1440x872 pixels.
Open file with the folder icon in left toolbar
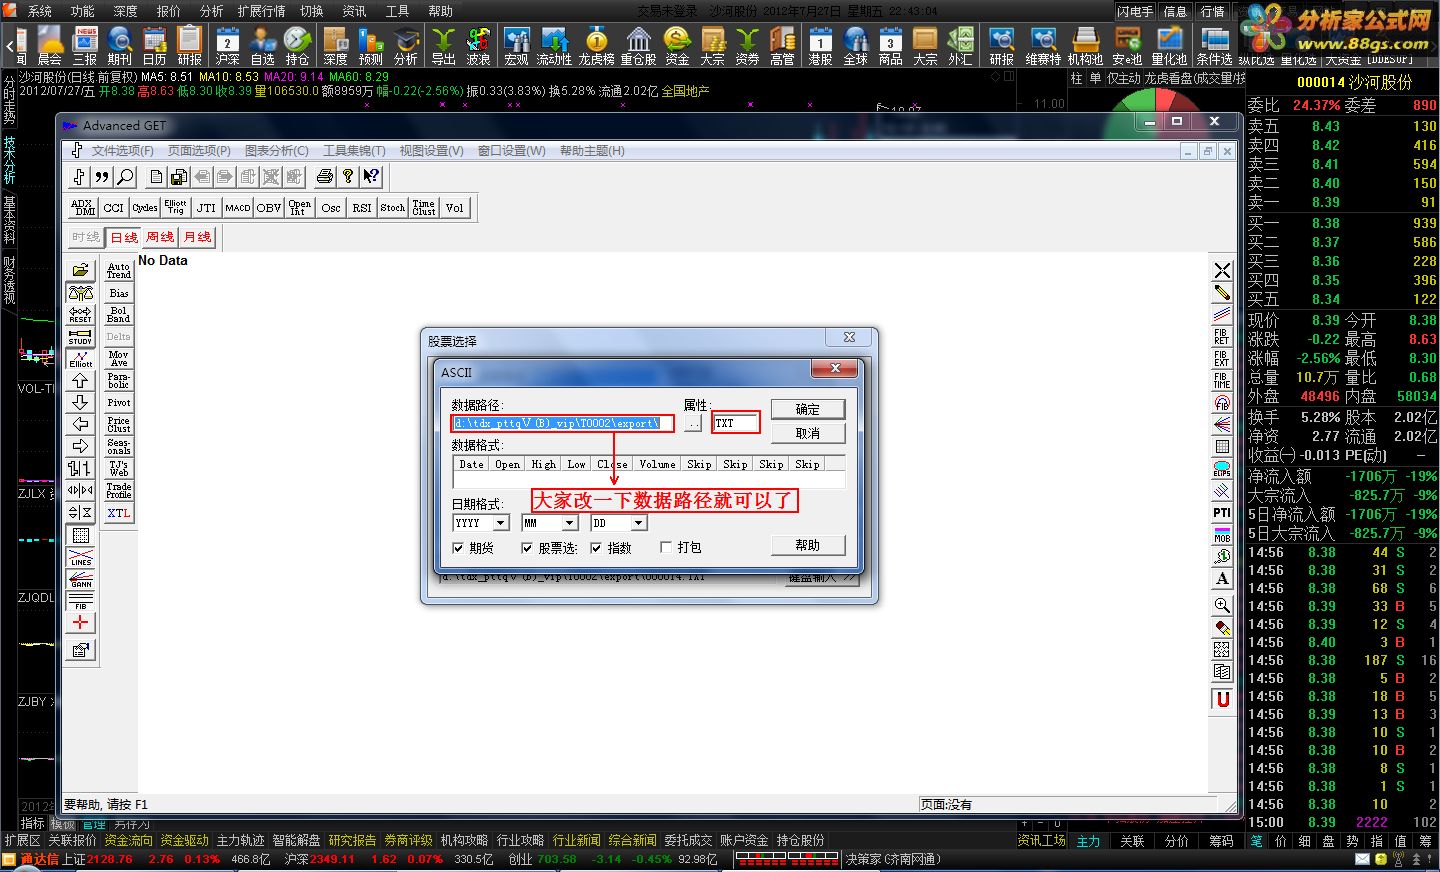tap(81, 270)
